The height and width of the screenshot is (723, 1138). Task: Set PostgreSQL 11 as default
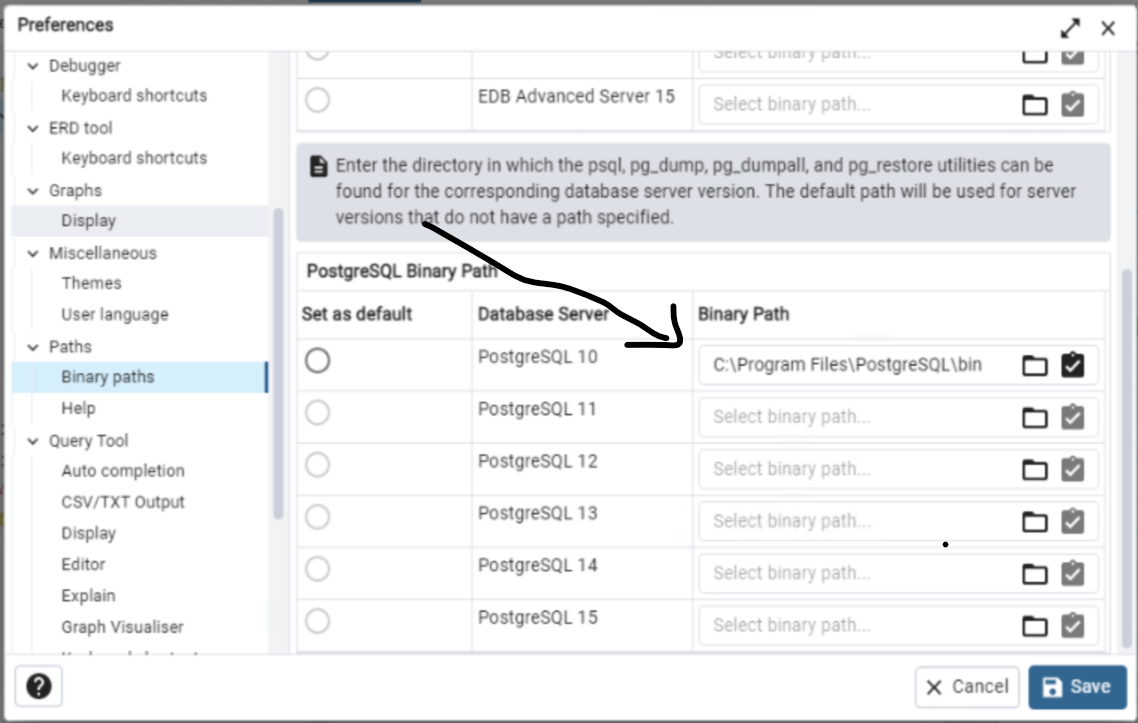tap(317, 412)
